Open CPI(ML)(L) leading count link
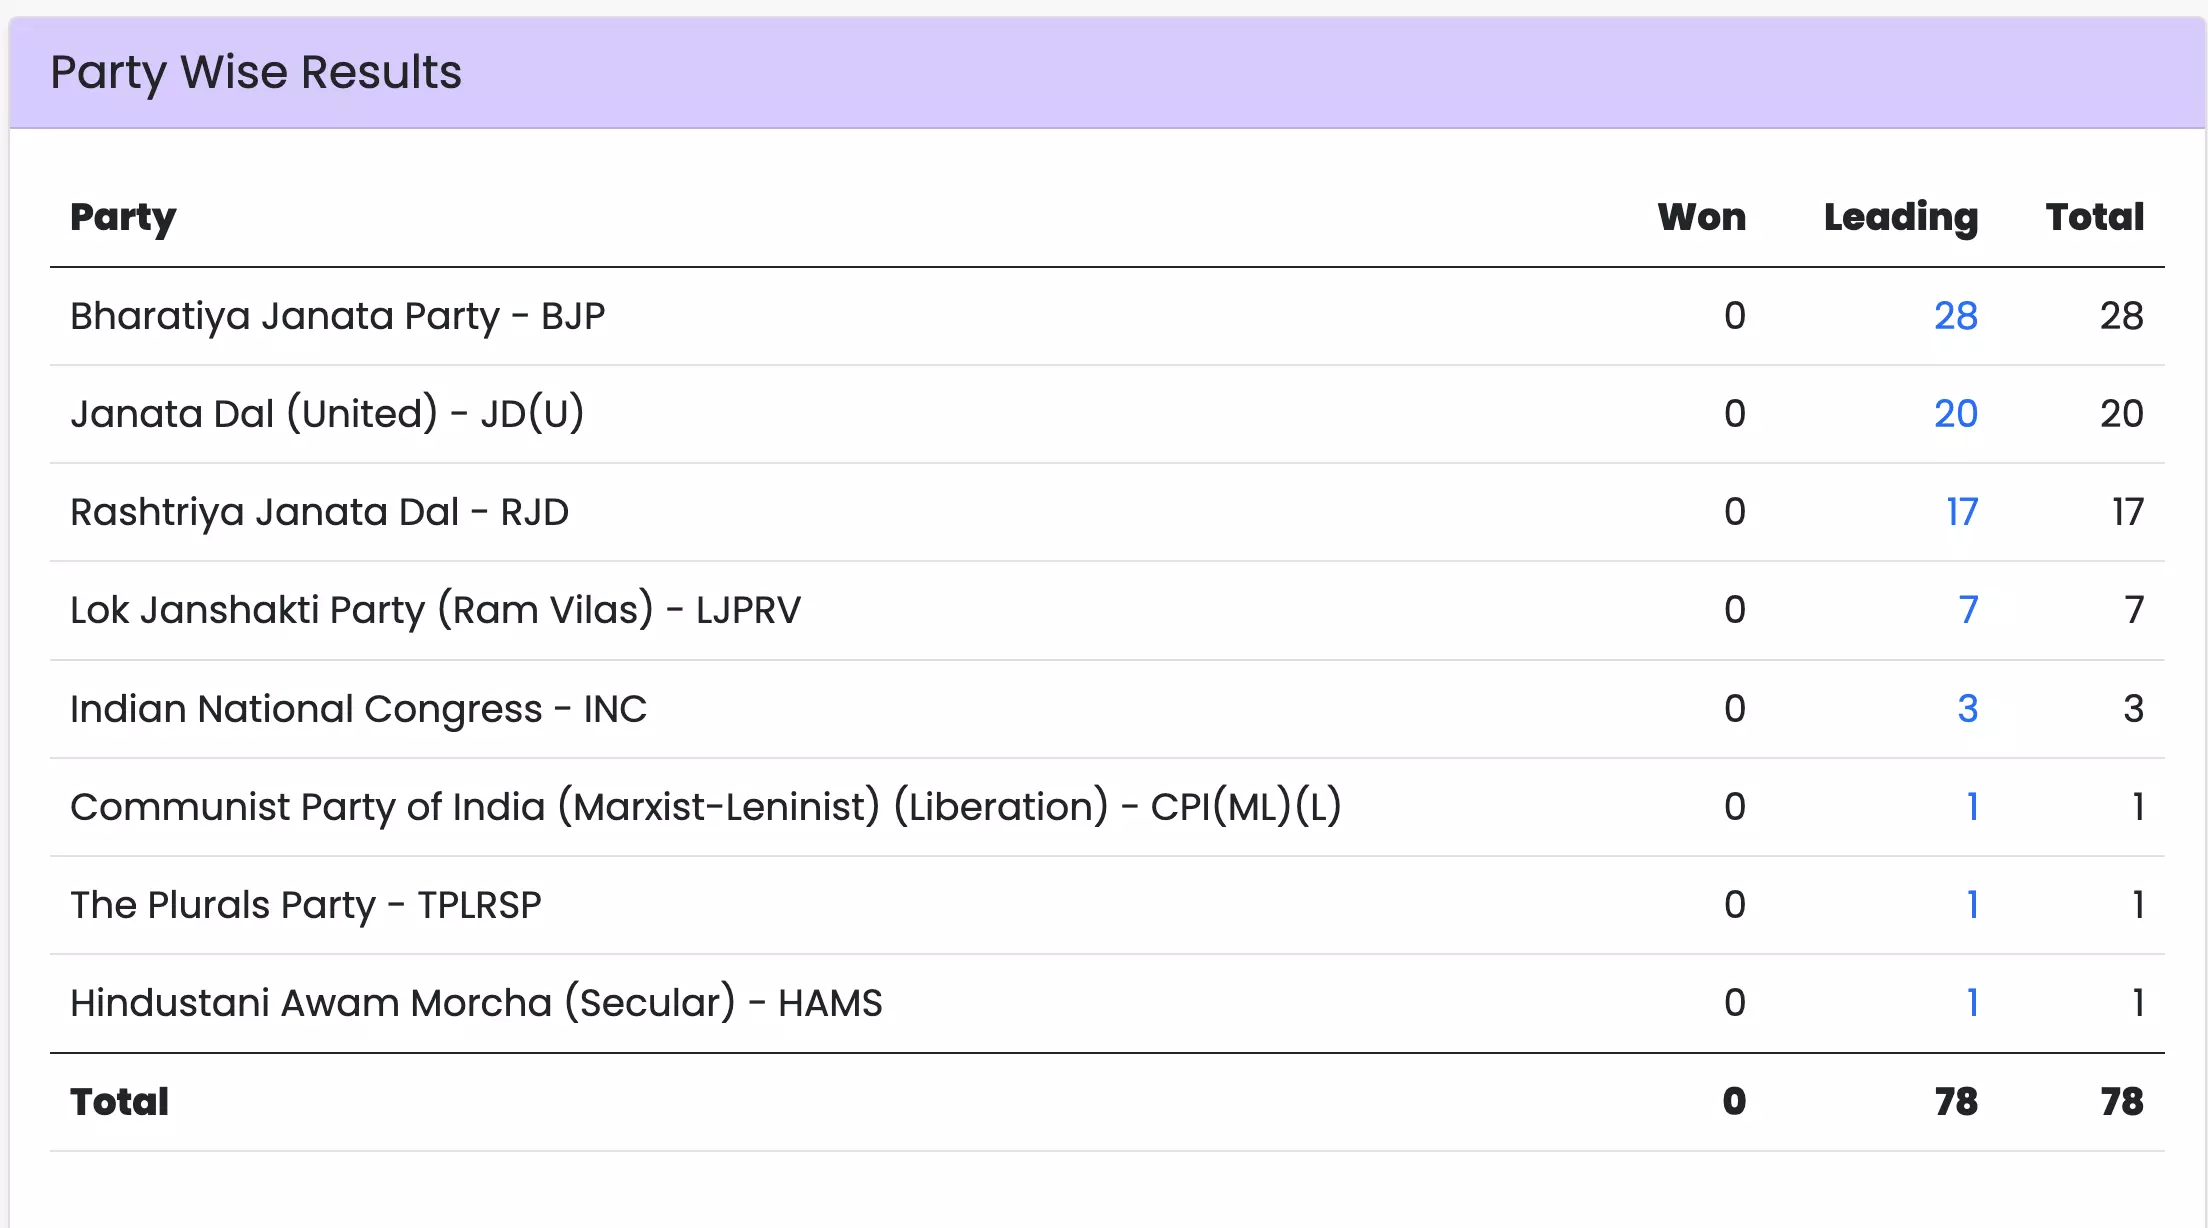 coord(1970,806)
